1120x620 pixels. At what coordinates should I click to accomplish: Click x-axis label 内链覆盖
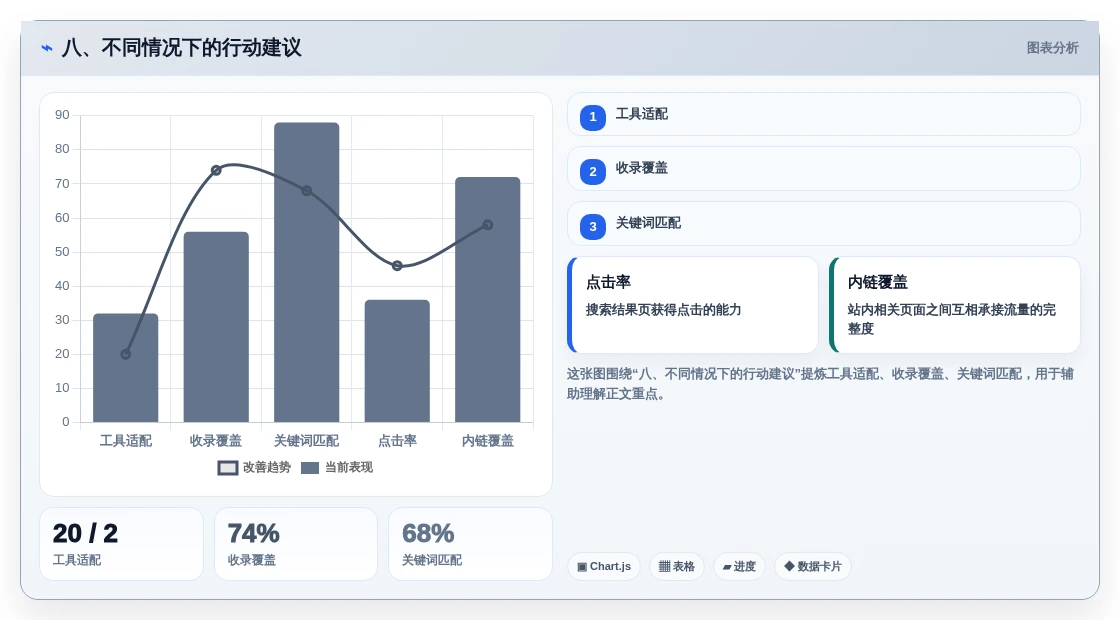[488, 441]
